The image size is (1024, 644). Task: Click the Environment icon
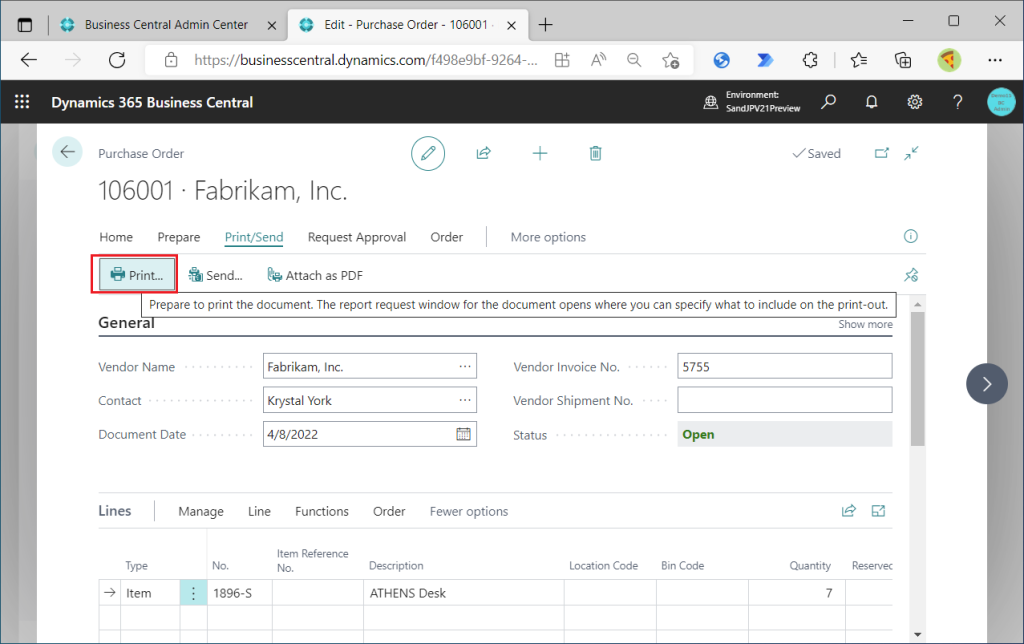point(711,102)
